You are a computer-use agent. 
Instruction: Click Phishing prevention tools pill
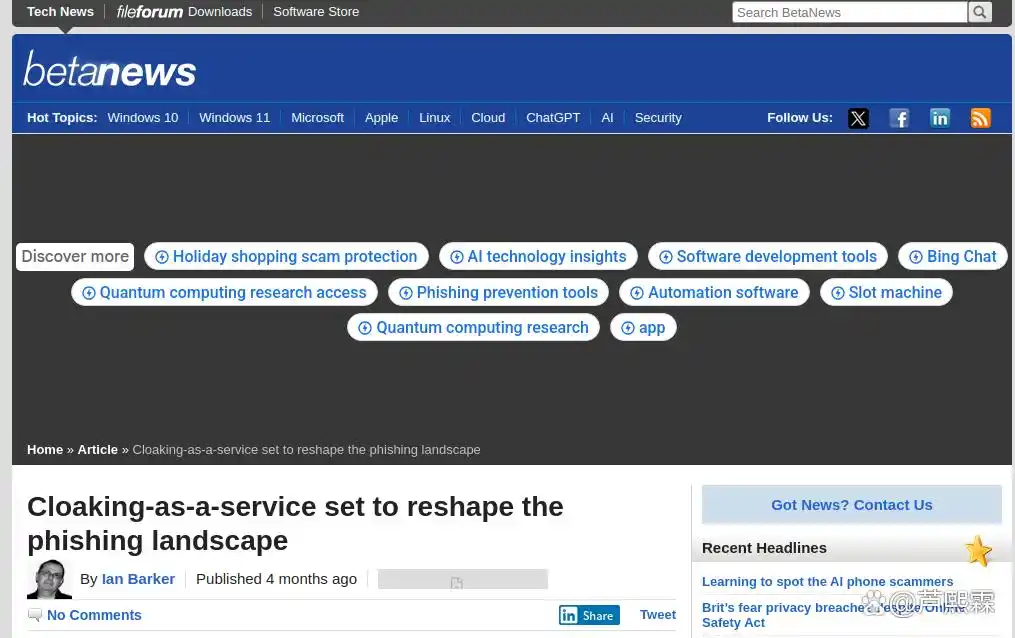point(498,292)
